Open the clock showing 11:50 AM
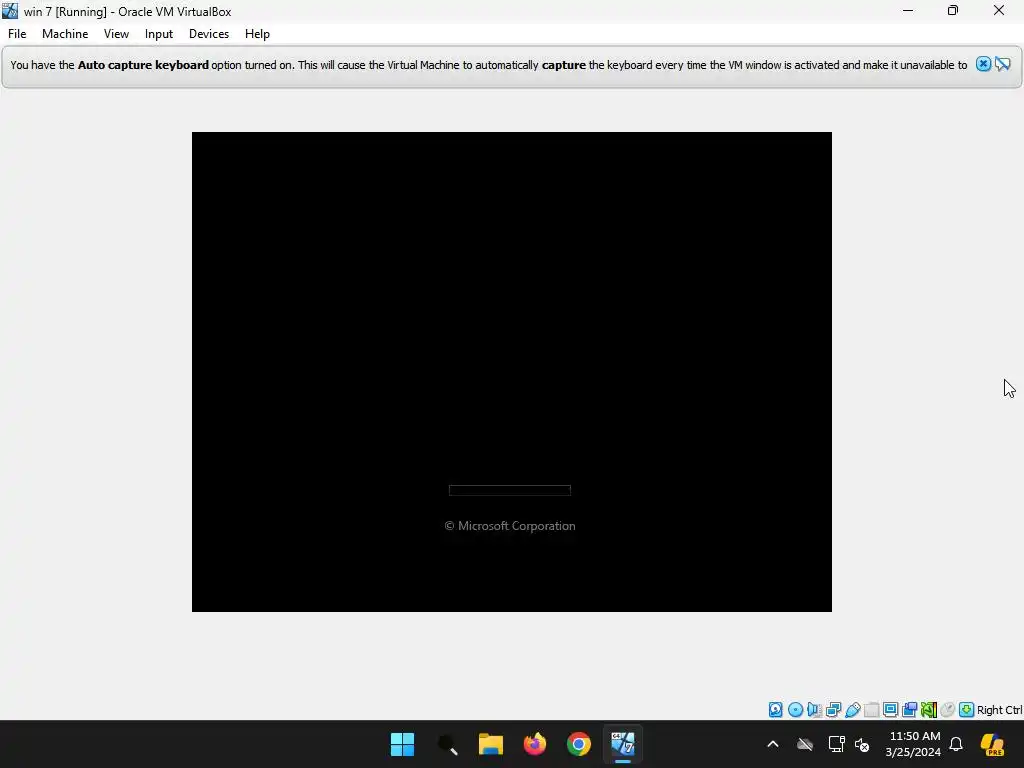Screen dimensions: 1024x768 [x=913, y=744]
